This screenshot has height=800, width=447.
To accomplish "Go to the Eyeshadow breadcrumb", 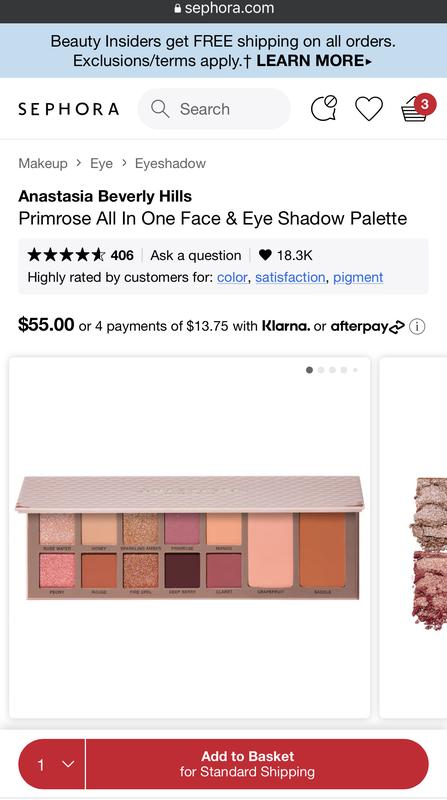I will (170, 163).
